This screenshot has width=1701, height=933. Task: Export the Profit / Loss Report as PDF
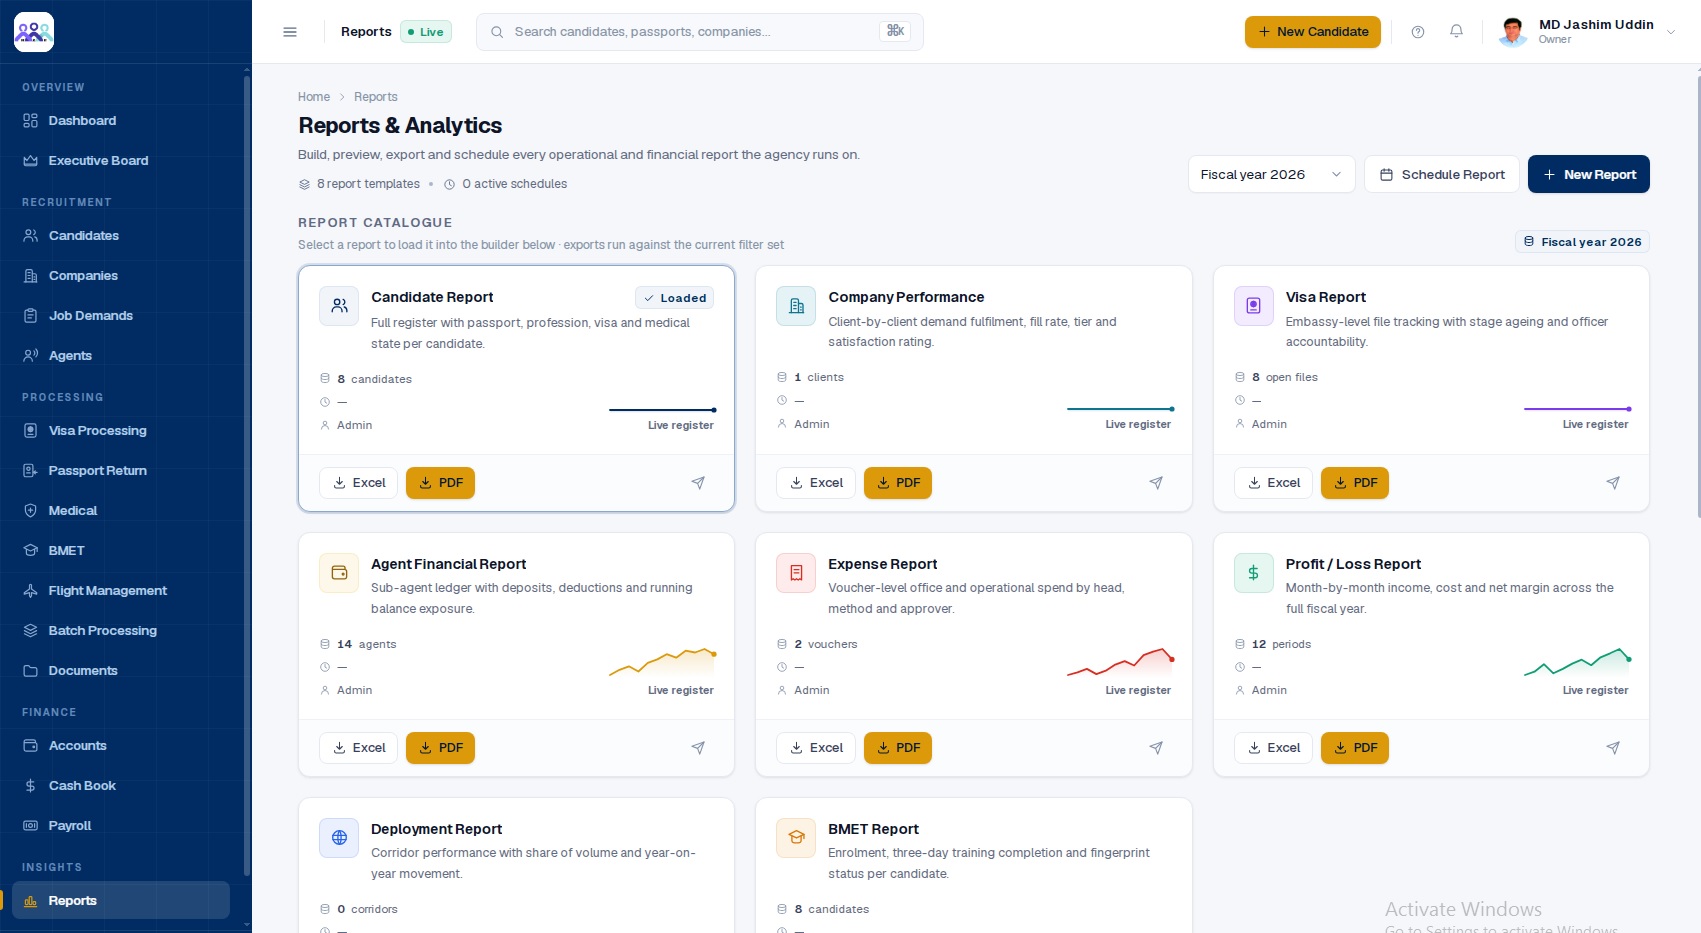coord(1355,748)
